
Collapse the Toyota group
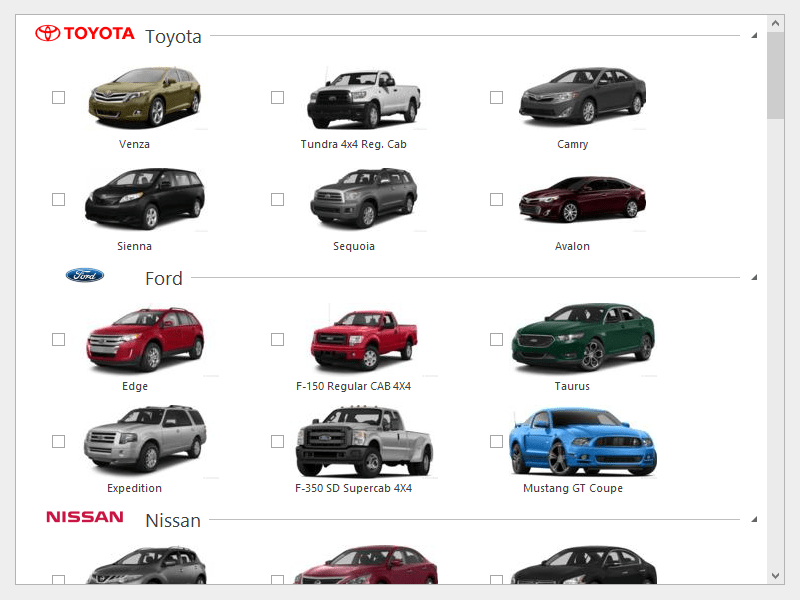(x=753, y=36)
